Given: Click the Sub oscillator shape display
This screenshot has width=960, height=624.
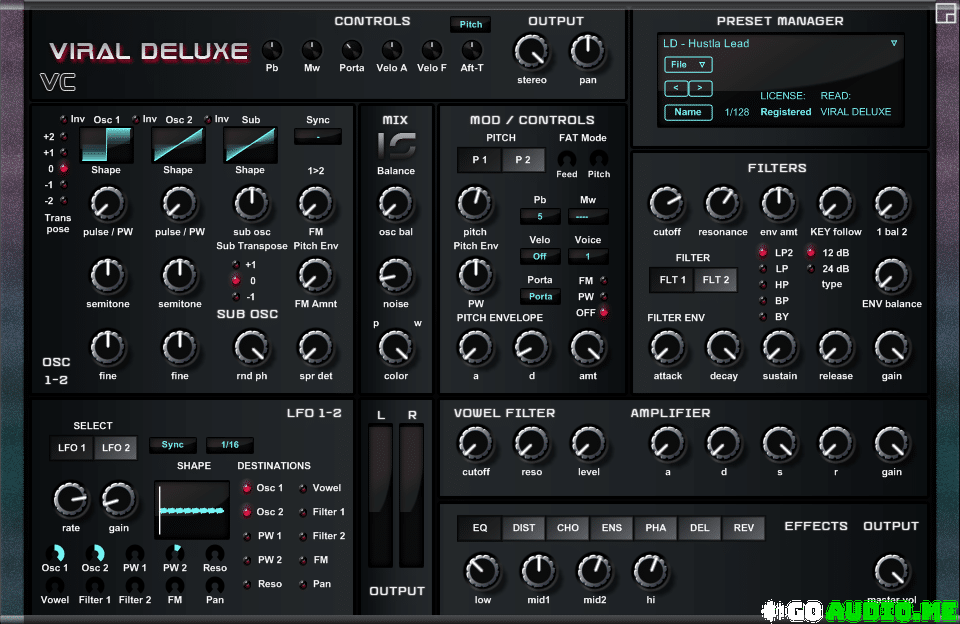Looking at the screenshot, I should 250,145.
